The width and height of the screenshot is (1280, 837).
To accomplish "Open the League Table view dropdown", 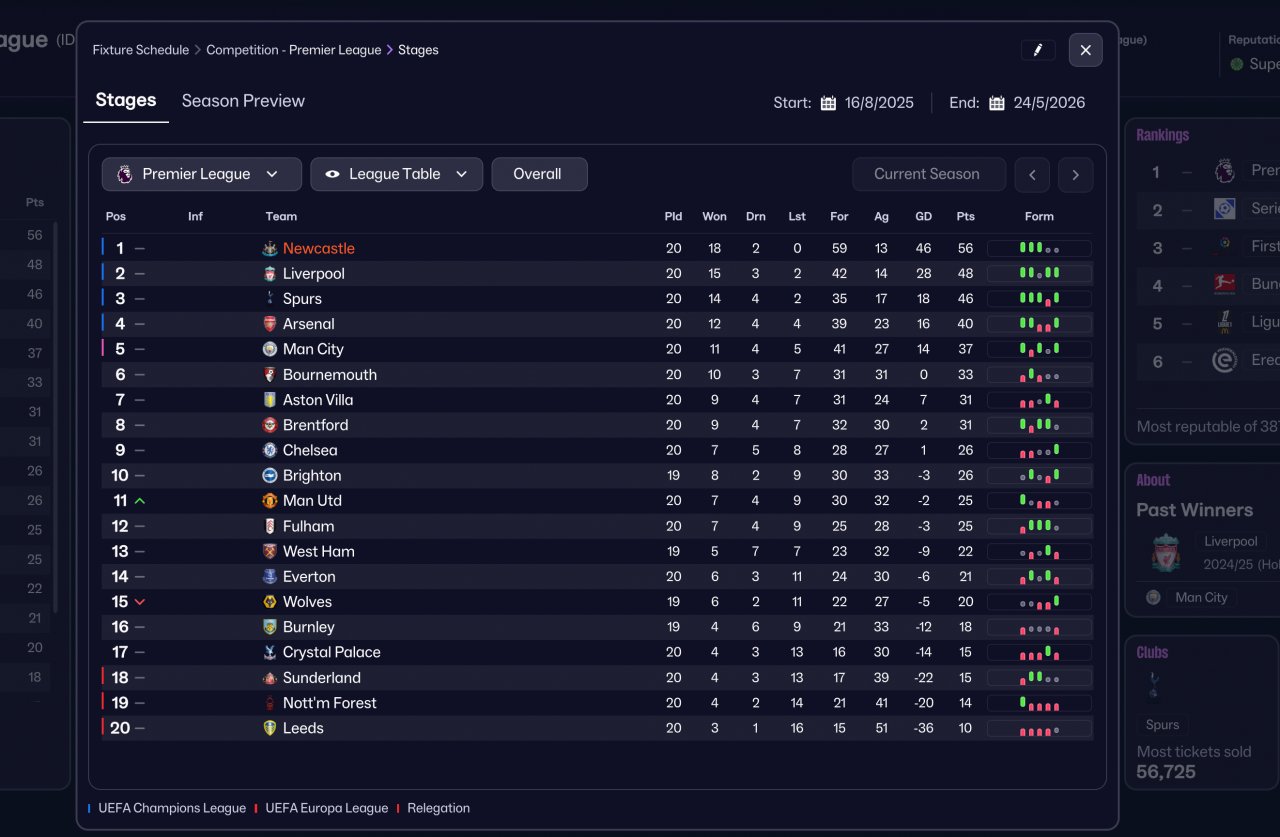I will (x=396, y=174).
